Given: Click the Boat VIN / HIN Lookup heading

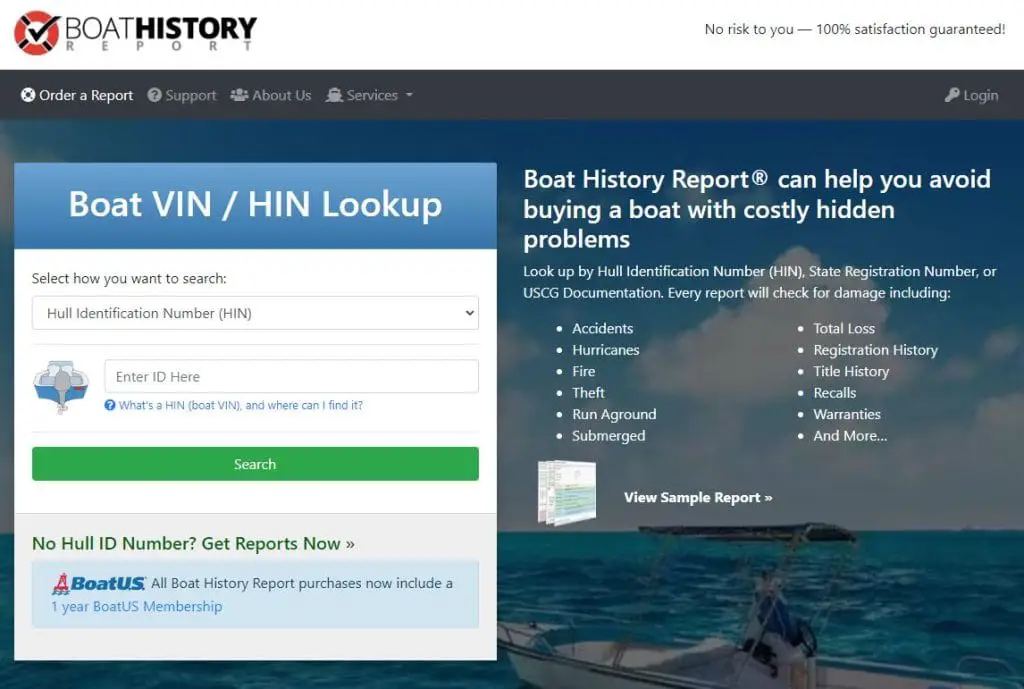Looking at the screenshot, I should (255, 204).
